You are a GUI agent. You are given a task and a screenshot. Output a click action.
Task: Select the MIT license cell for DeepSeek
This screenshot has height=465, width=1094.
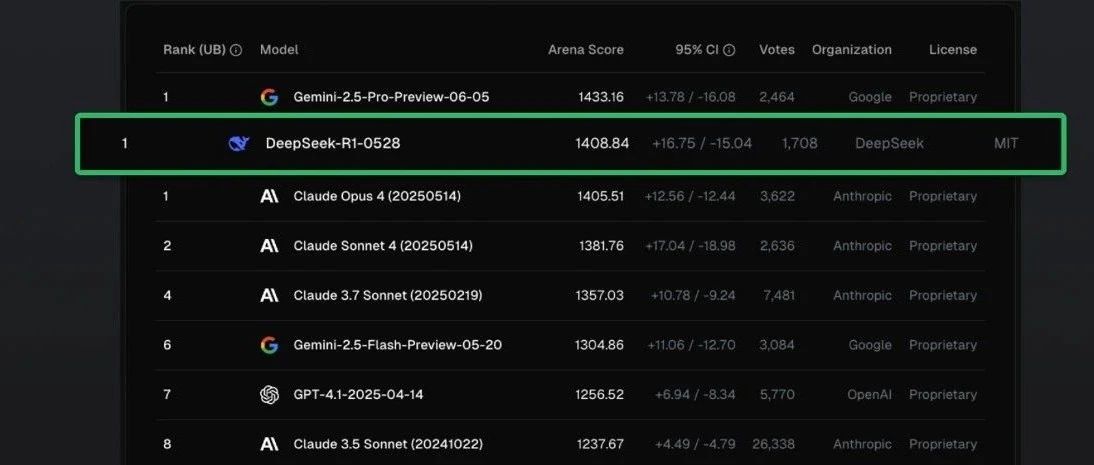pos(1006,144)
